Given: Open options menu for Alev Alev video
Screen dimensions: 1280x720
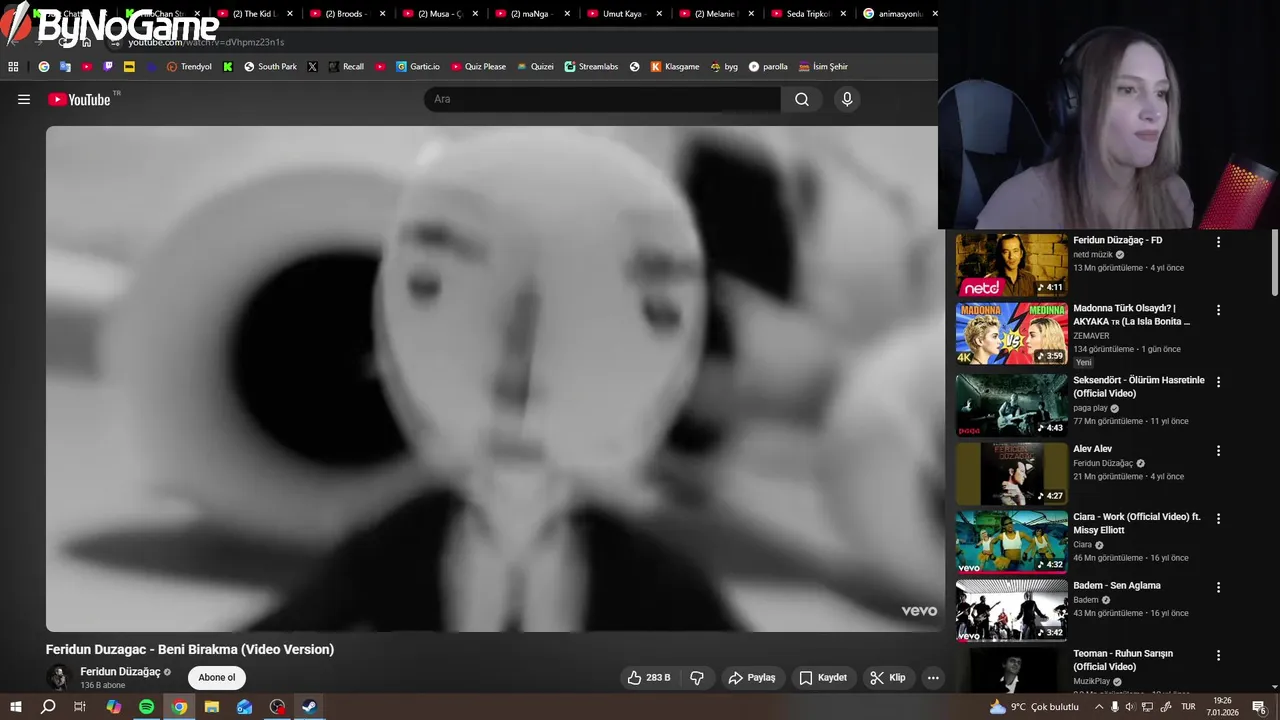Looking at the screenshot, I should click(1218, 451).
